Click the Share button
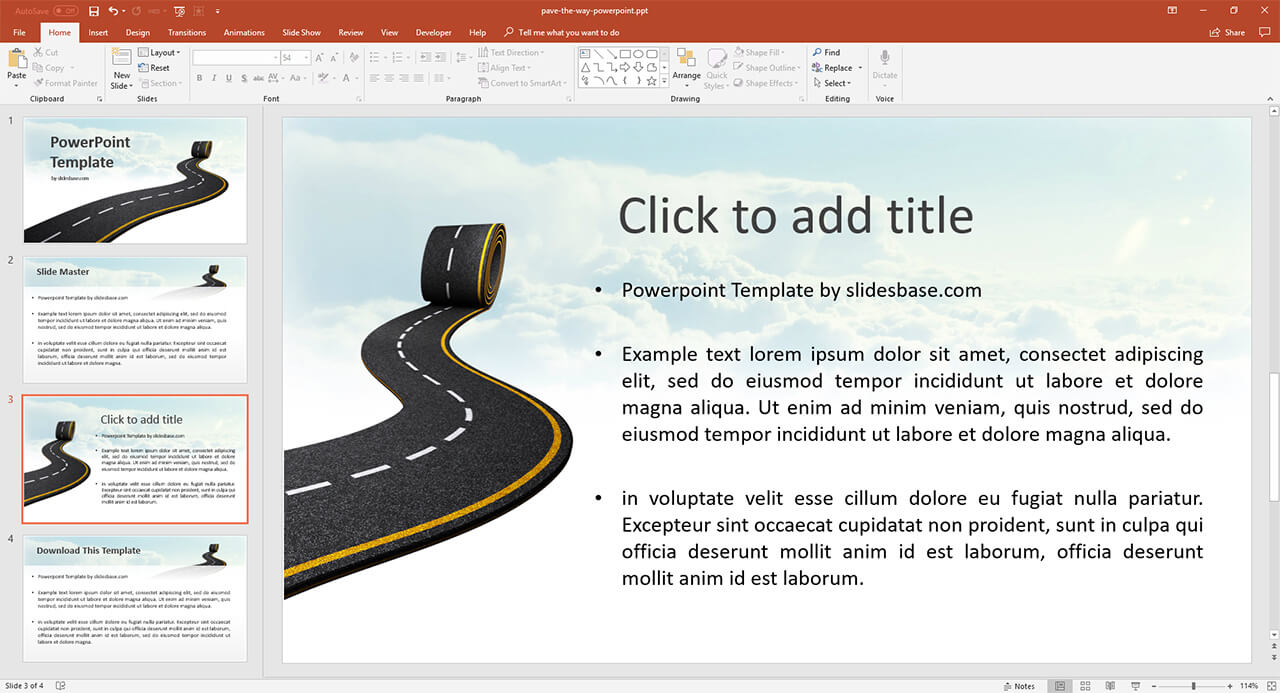 coord(1228,32)
